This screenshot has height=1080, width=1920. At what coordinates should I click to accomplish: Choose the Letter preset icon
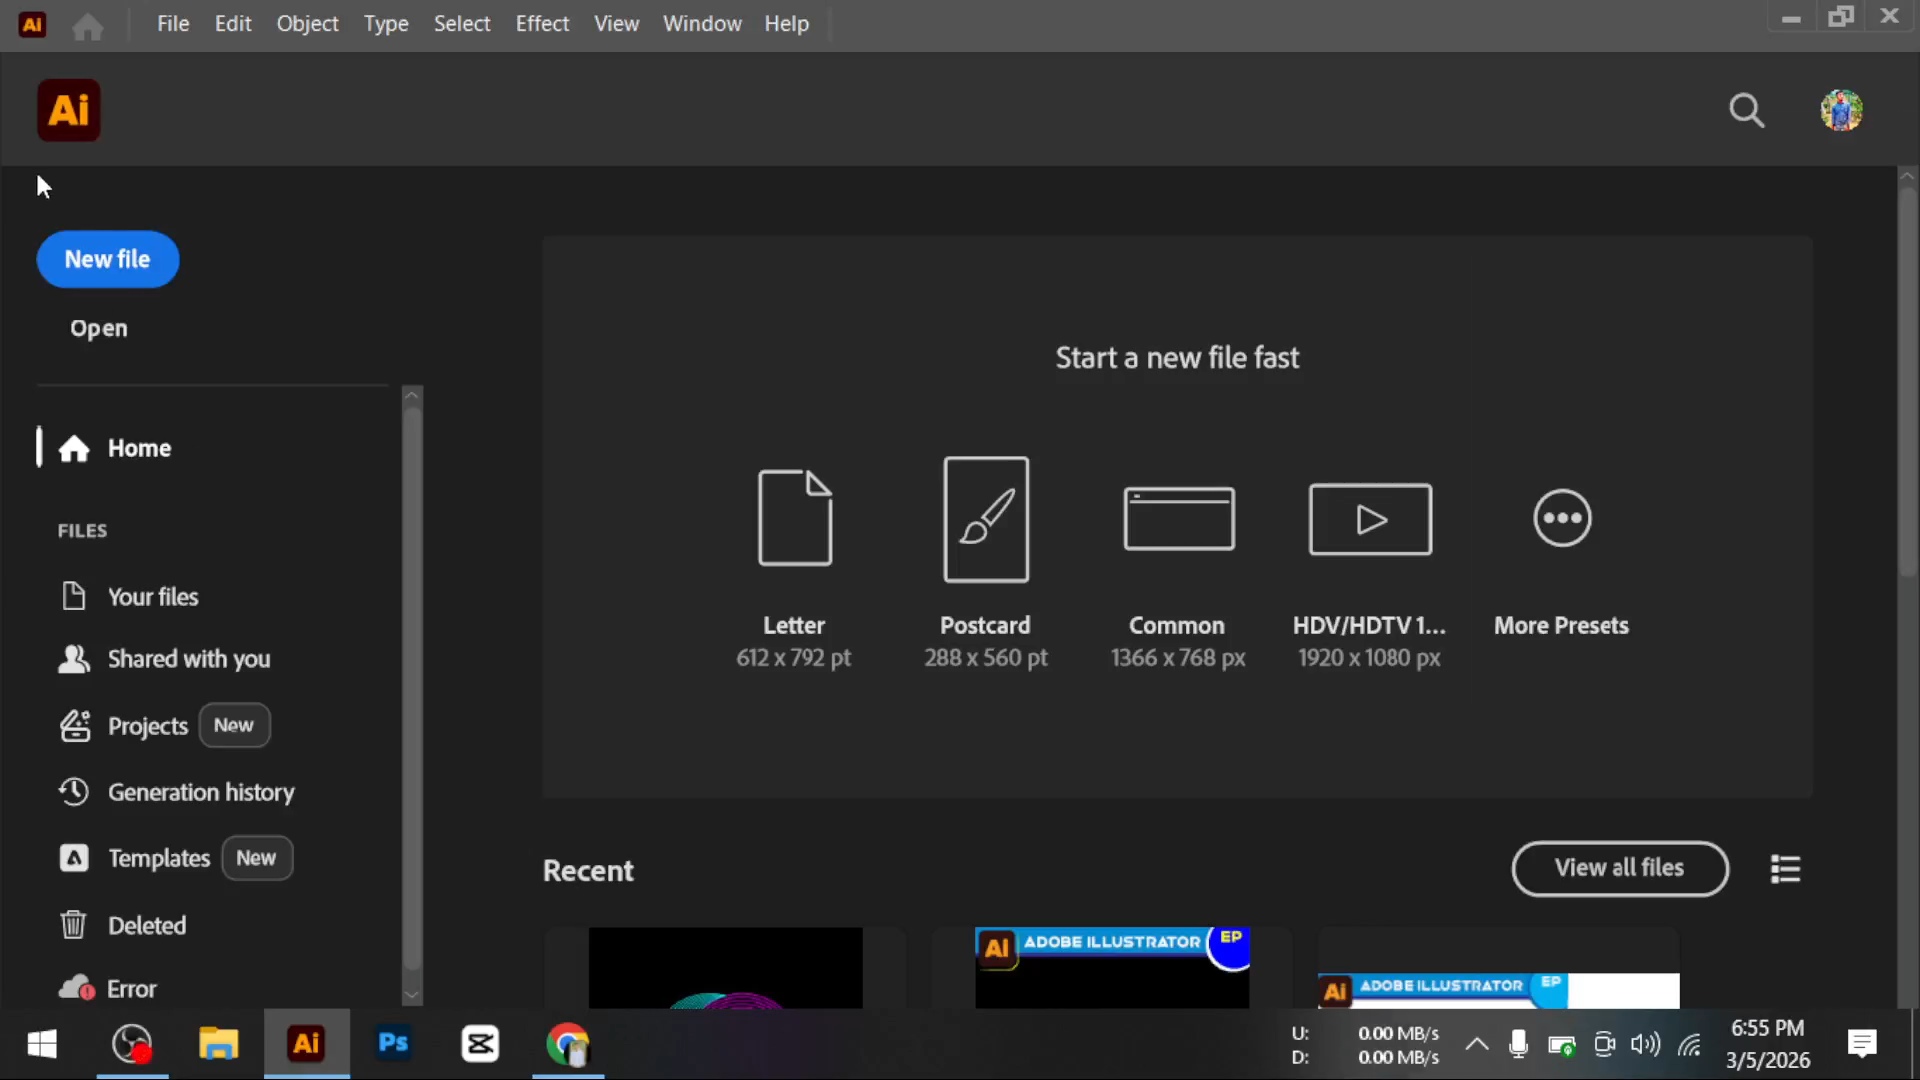[795, 518]
